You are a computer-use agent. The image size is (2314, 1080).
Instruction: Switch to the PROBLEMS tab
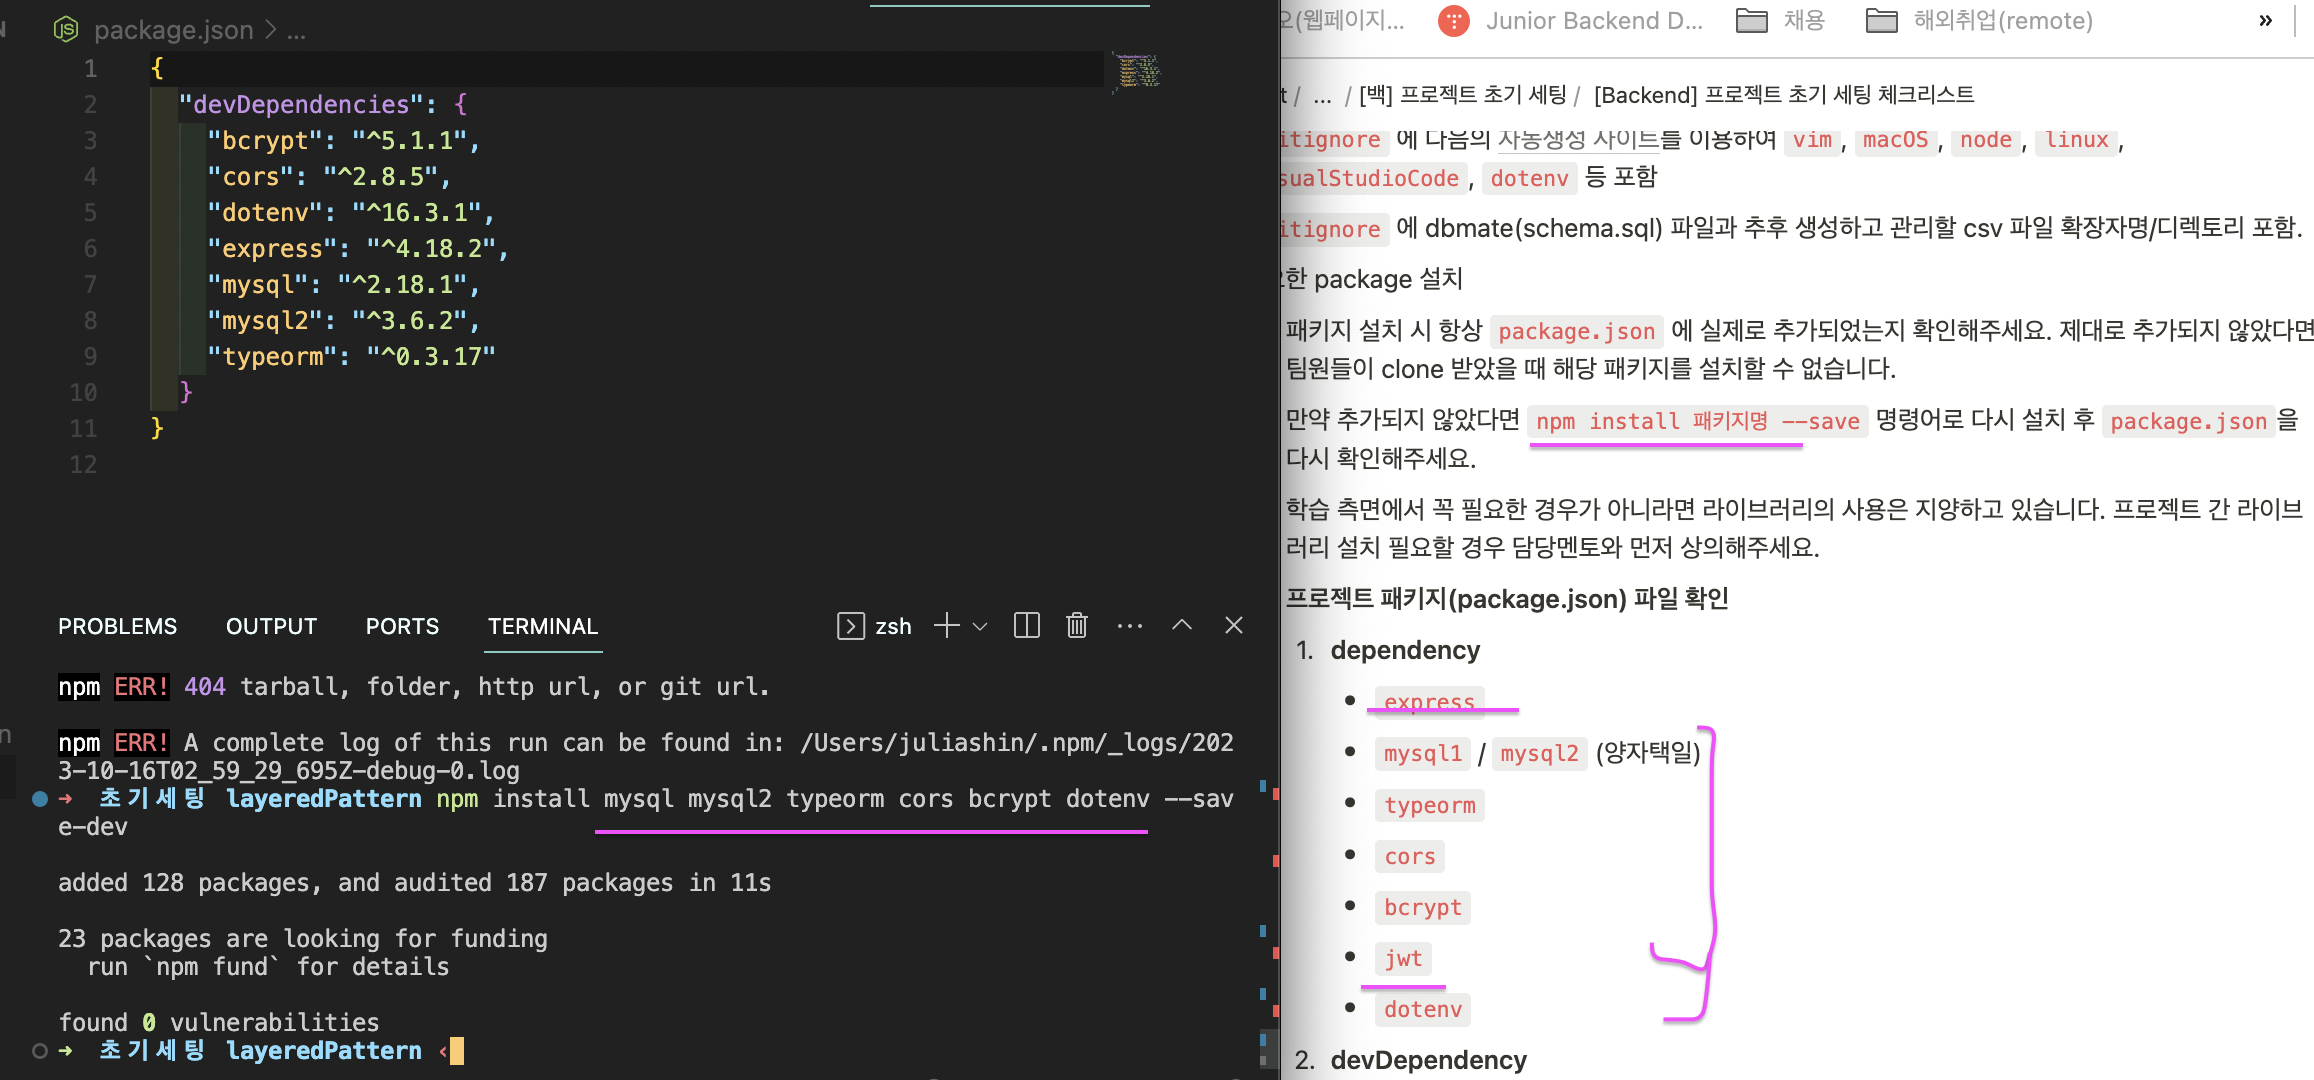[117, 626]
